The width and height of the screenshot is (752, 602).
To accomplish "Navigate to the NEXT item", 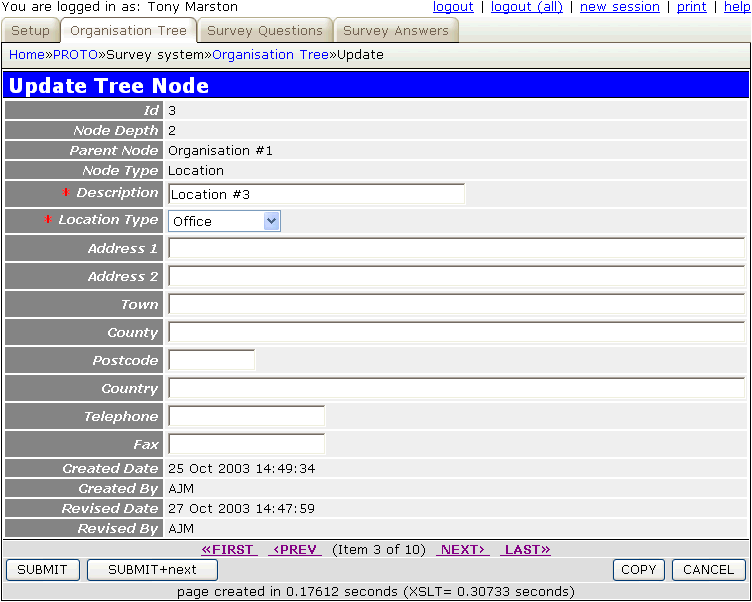I will (462, 549).
